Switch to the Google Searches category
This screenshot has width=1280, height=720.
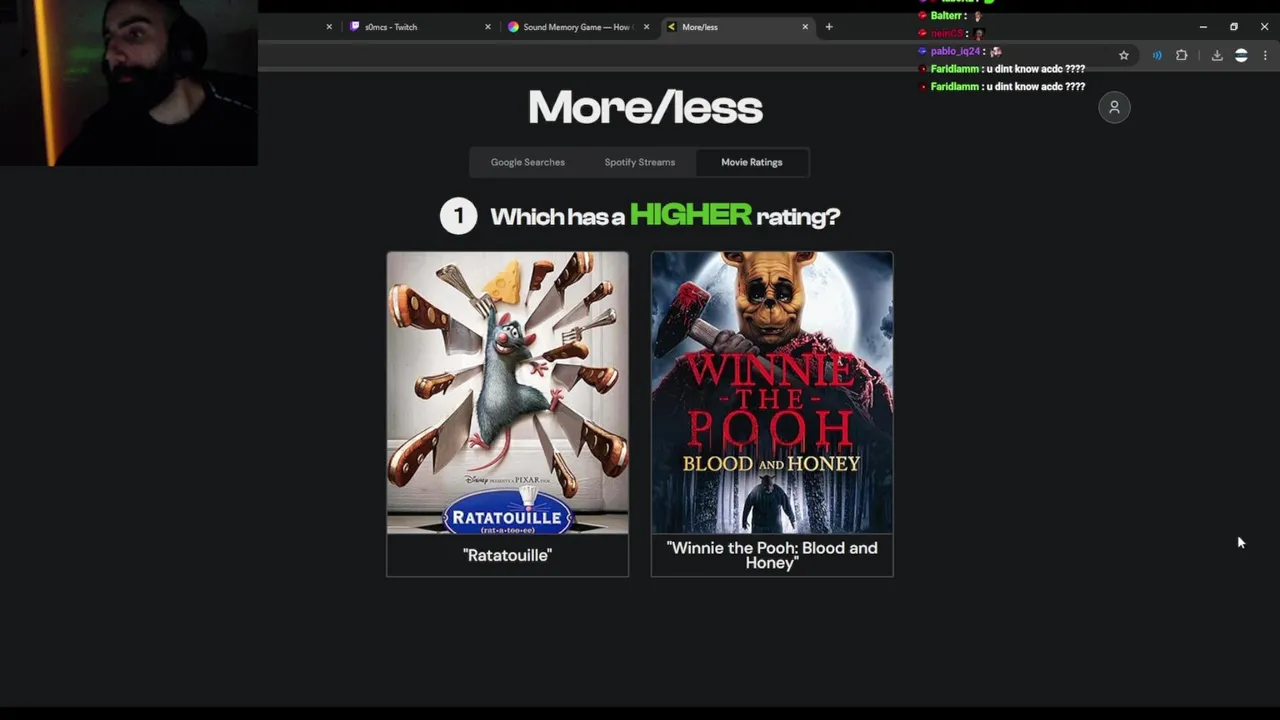(x=527, y=162)
